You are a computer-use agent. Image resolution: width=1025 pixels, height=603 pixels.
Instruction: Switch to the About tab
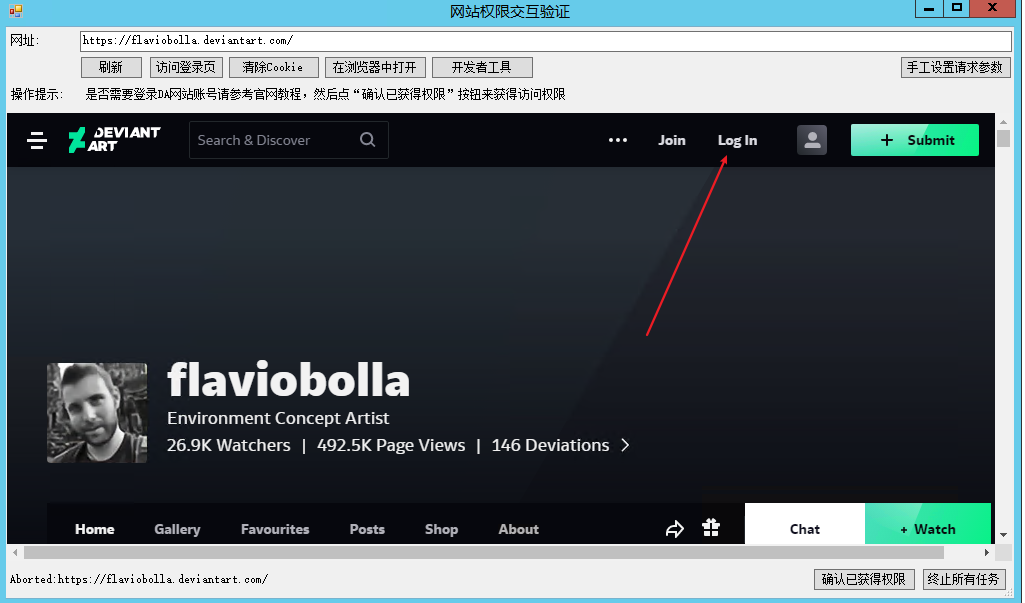519,529
